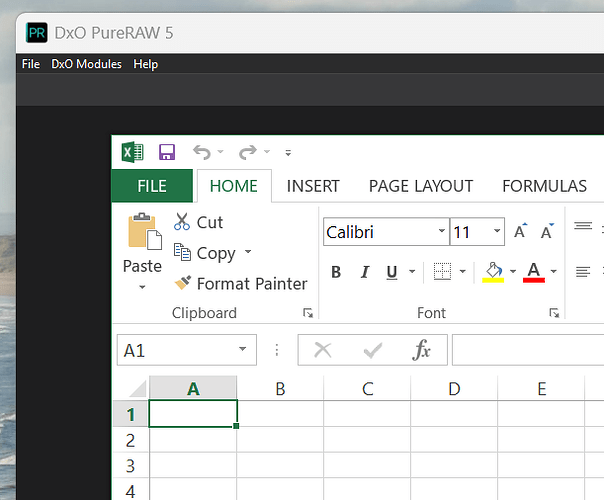Select column D header
The width and height of the screenshot is (604, 500).
coord(454,389)
